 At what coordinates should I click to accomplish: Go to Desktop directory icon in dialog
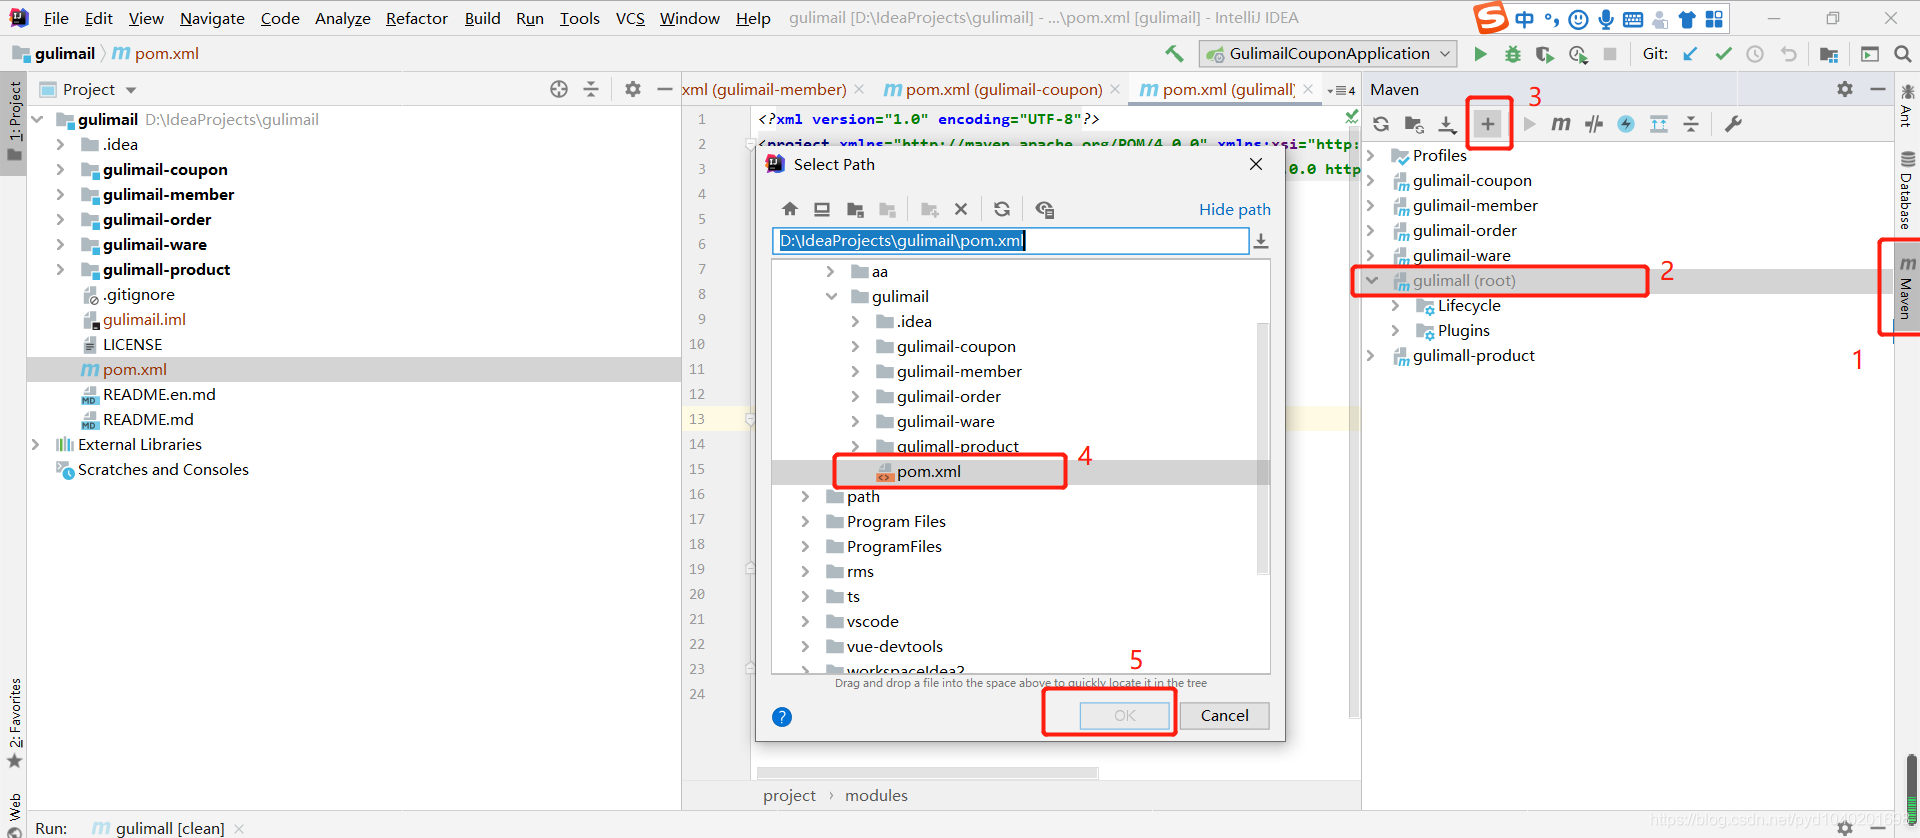(x=822, y=209)
